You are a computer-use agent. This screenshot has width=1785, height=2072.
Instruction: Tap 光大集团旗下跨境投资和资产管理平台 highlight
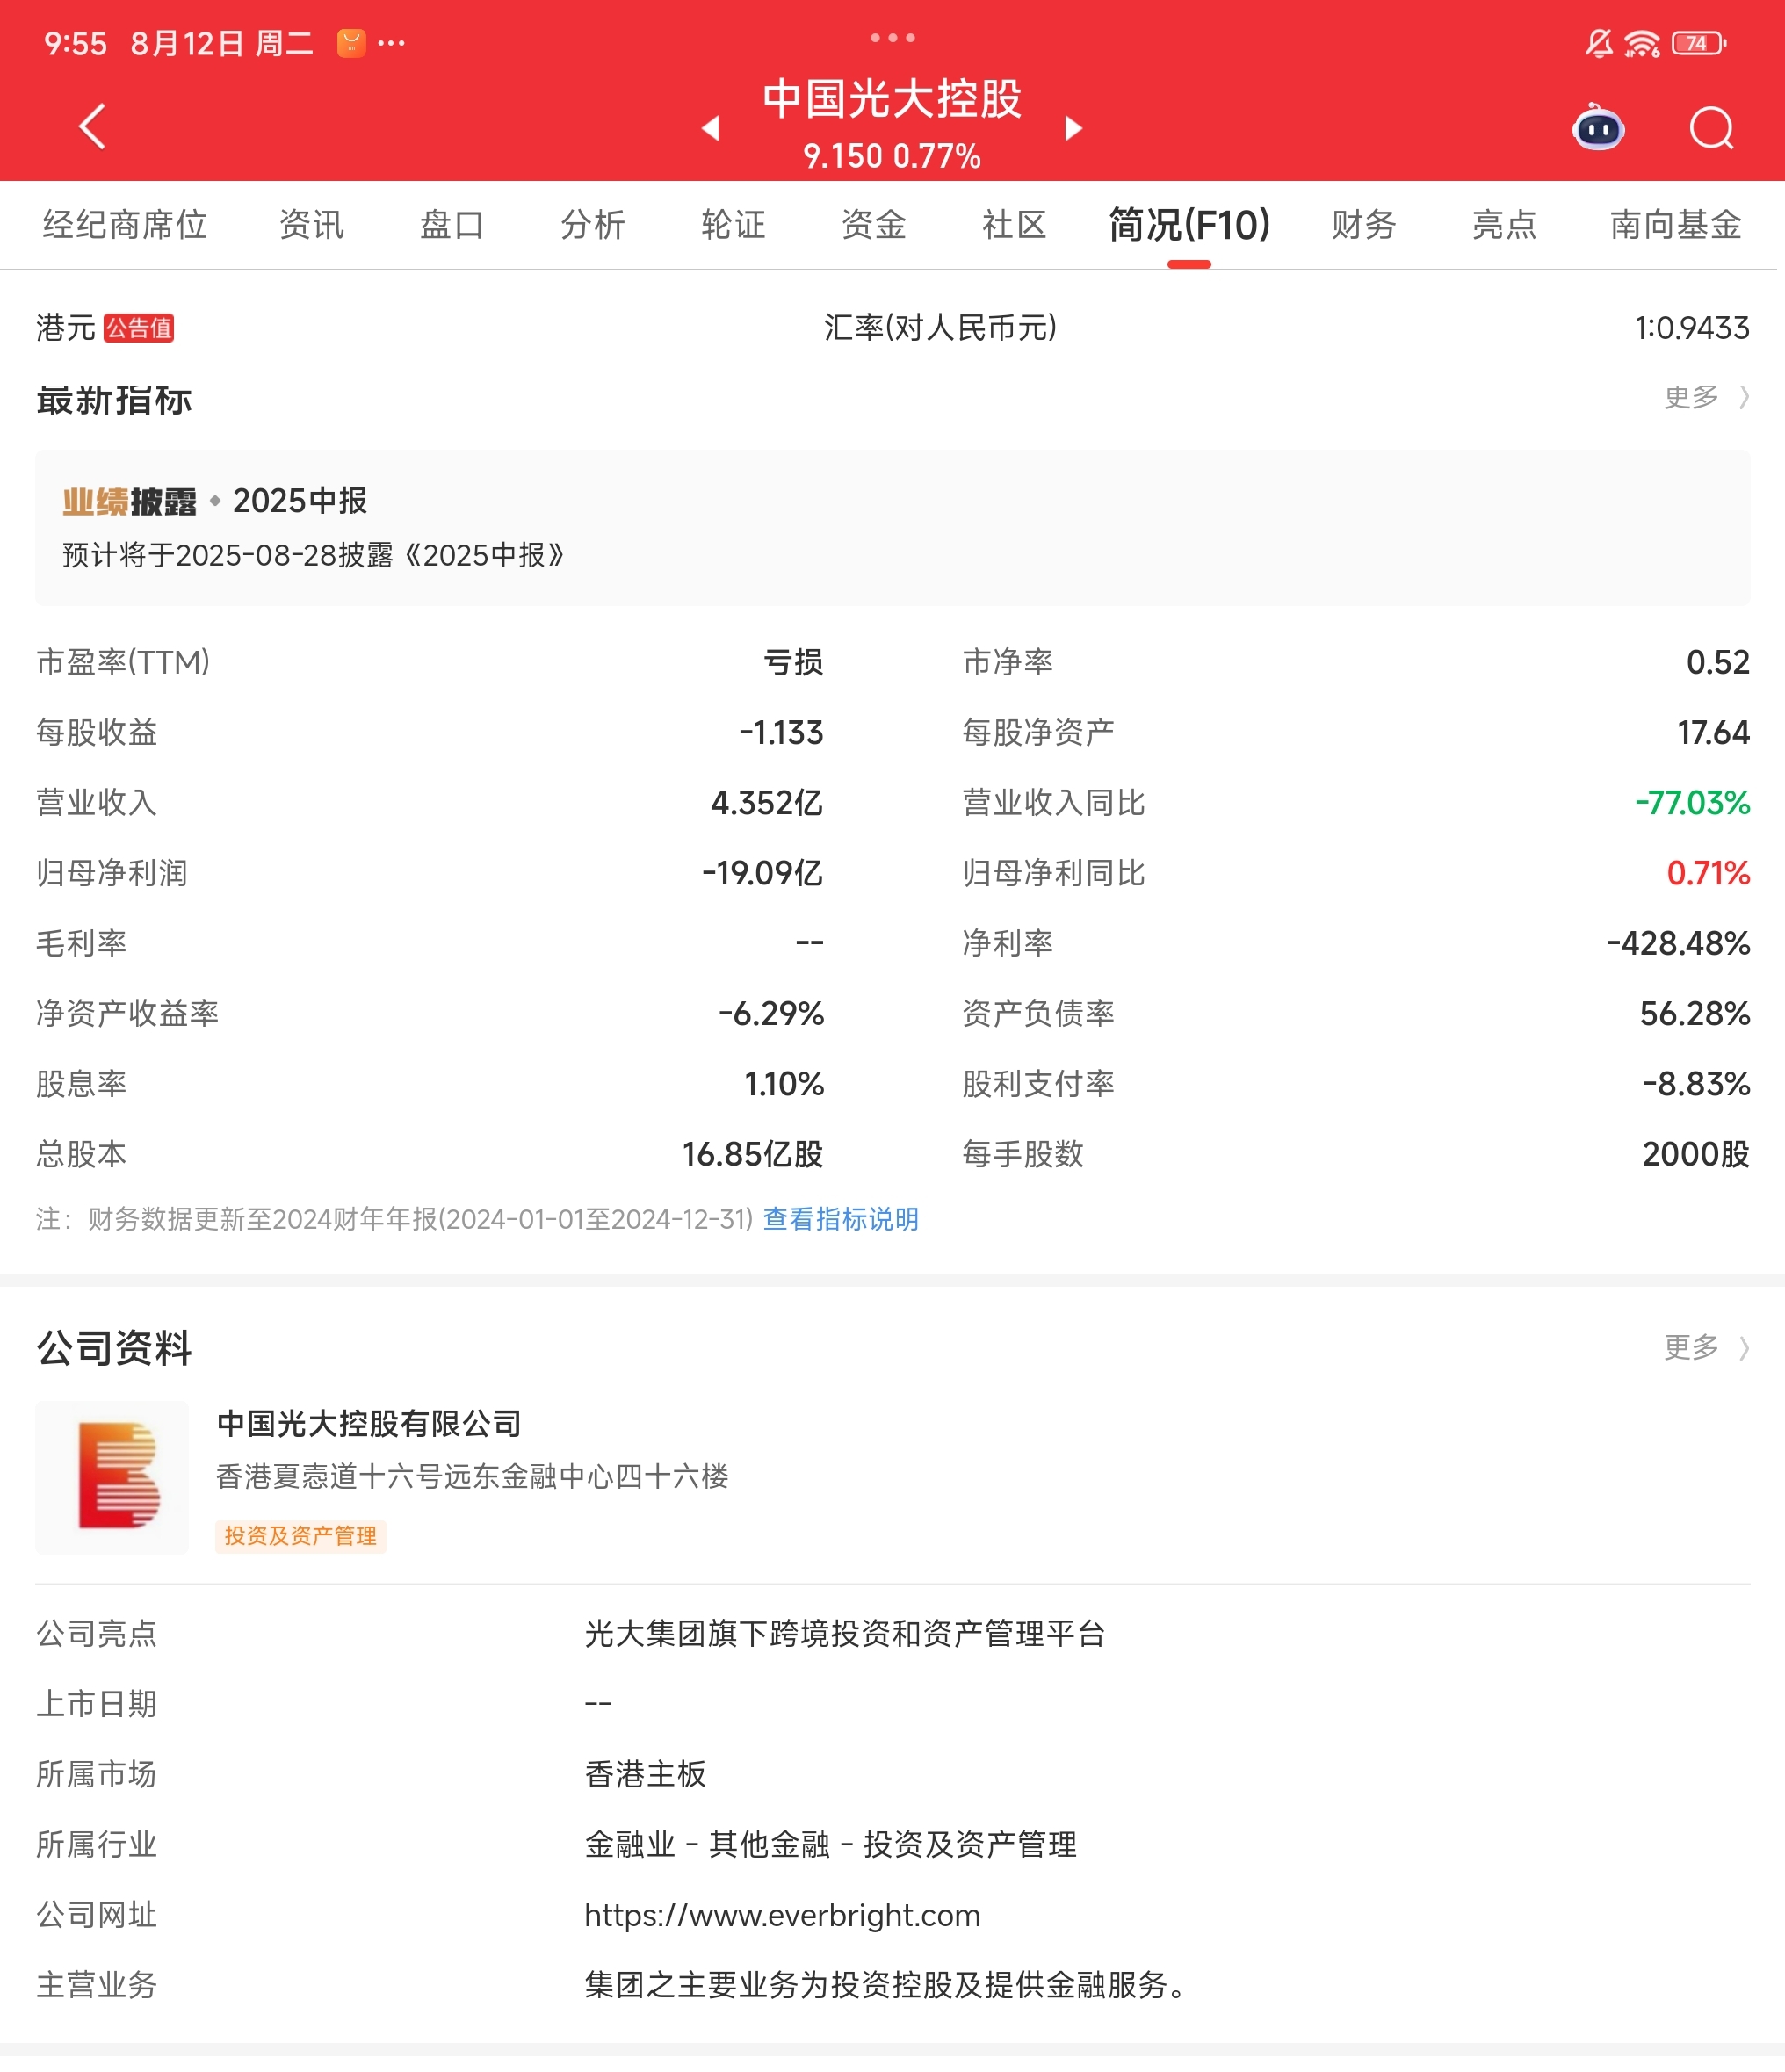click(x=845, y=1634)
